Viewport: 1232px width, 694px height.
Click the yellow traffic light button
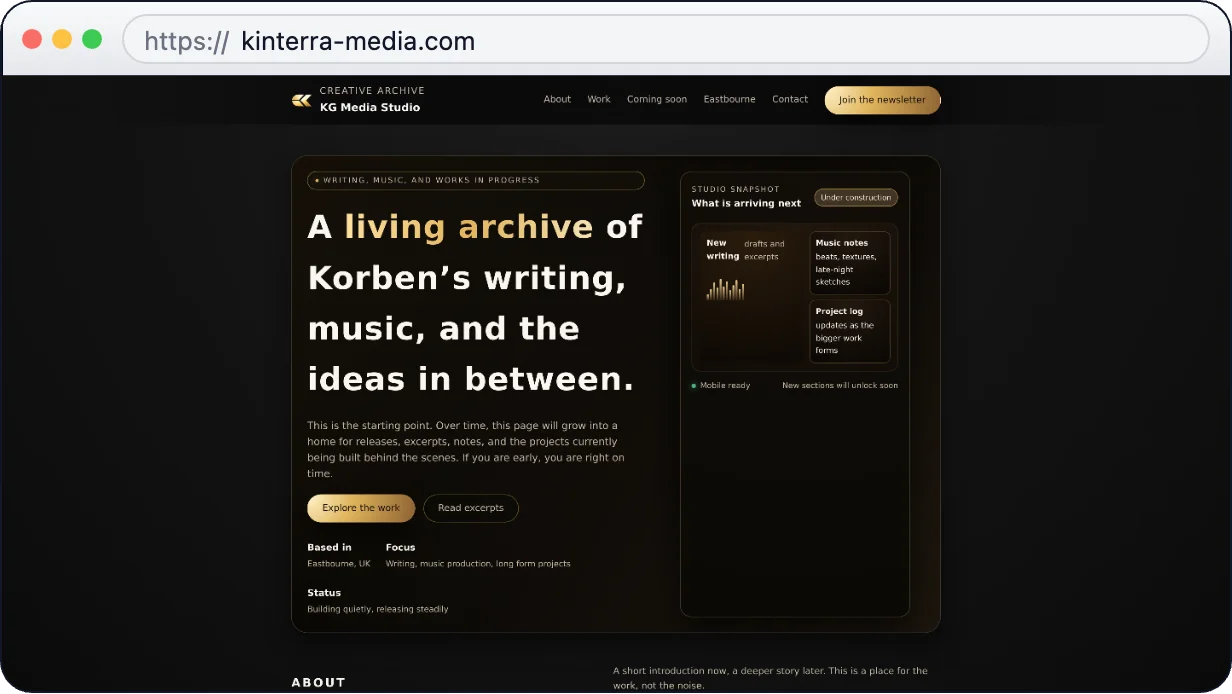point(62,38)
